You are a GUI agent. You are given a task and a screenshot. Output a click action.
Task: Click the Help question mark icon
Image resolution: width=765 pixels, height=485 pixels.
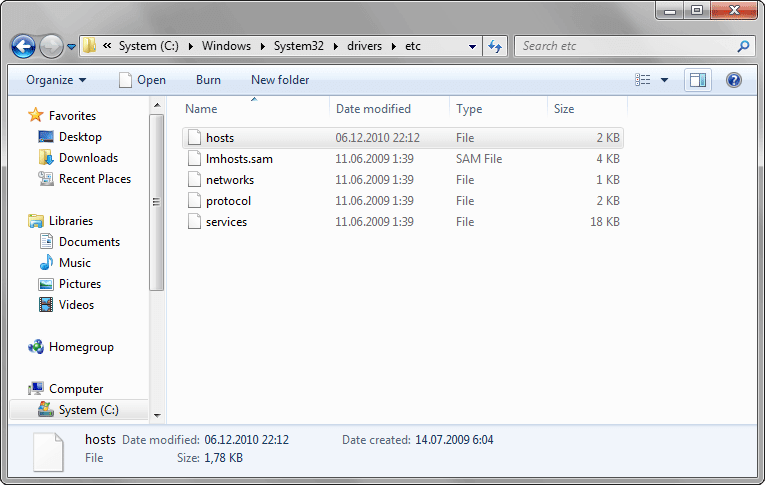point(733,80)
